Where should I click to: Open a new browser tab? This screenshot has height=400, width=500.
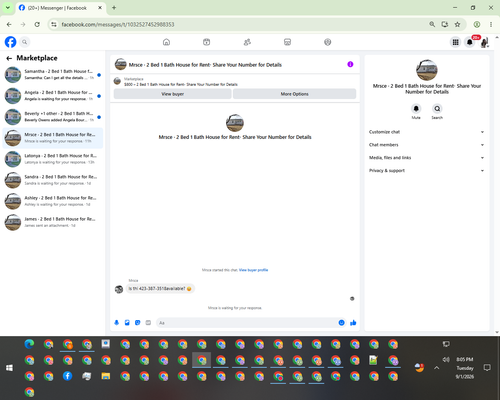click(x=114, y=8)
